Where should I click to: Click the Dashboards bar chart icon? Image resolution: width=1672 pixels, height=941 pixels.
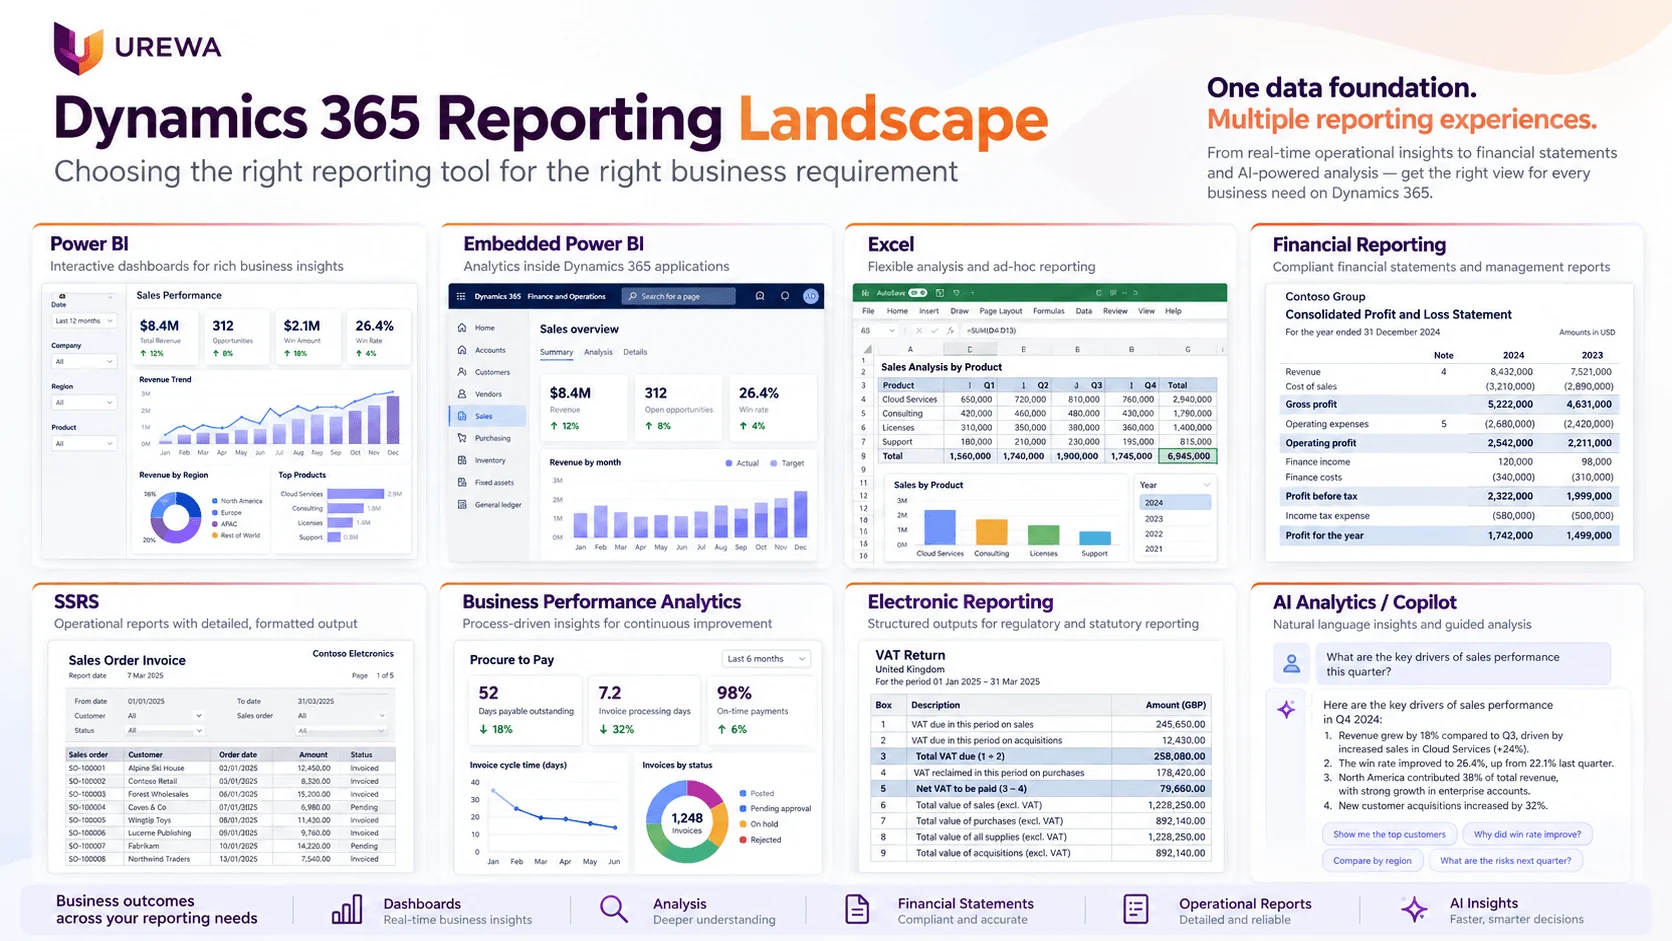347,909
